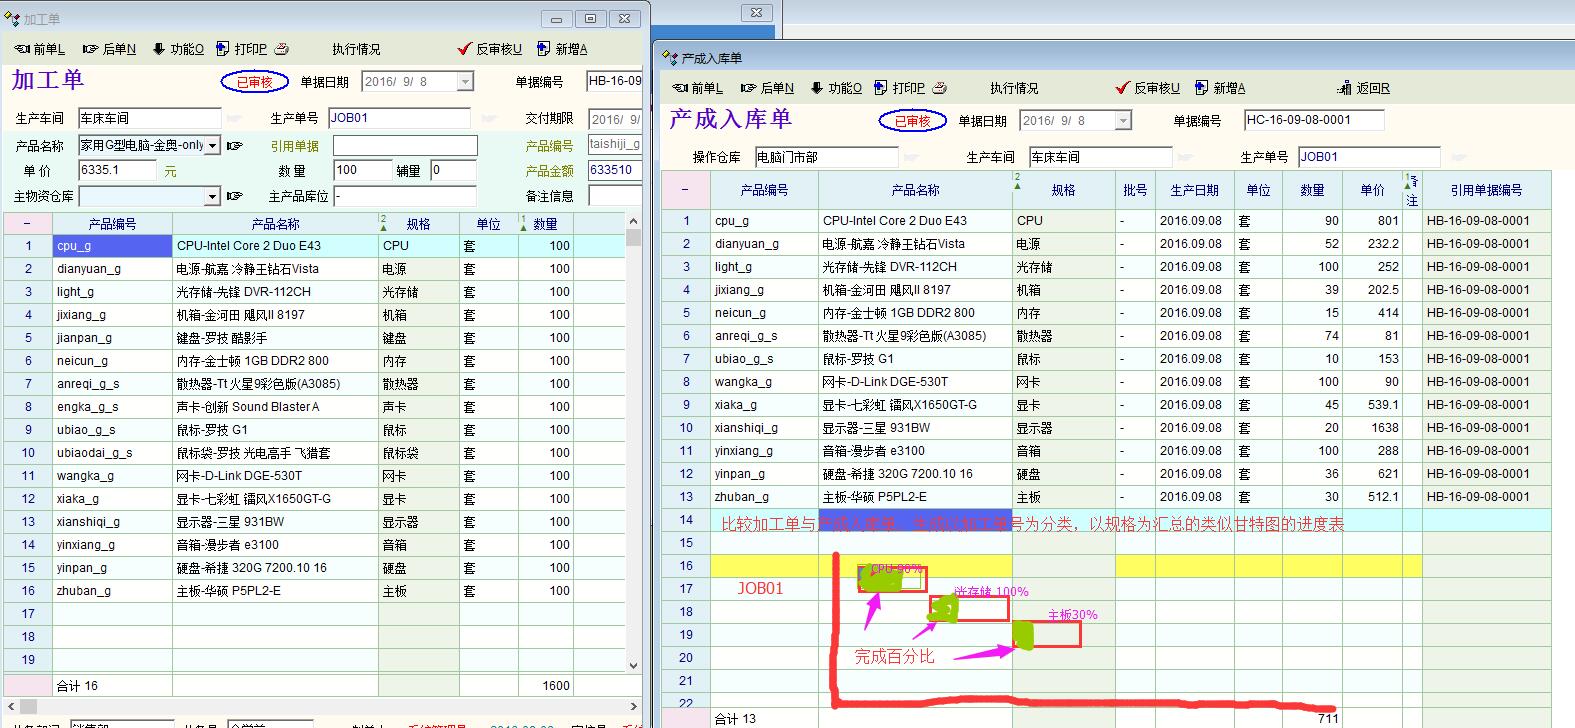Click the 生产单号 field in 加工单
The width and height of the screenshot is (1575, 728).
(x=398, y=118)
